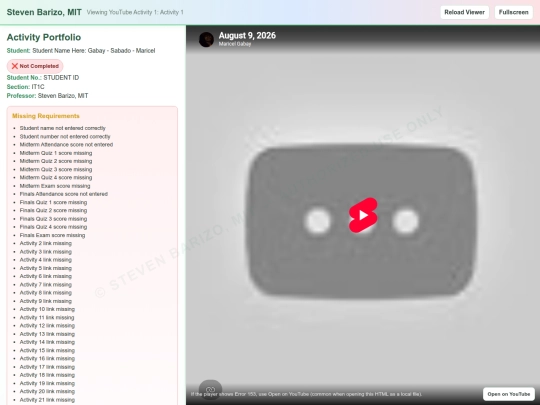This screenshot has width=540, height=405.
Task: Click 'Midterm Quiz 4 score missing' item
Action: 56,178
